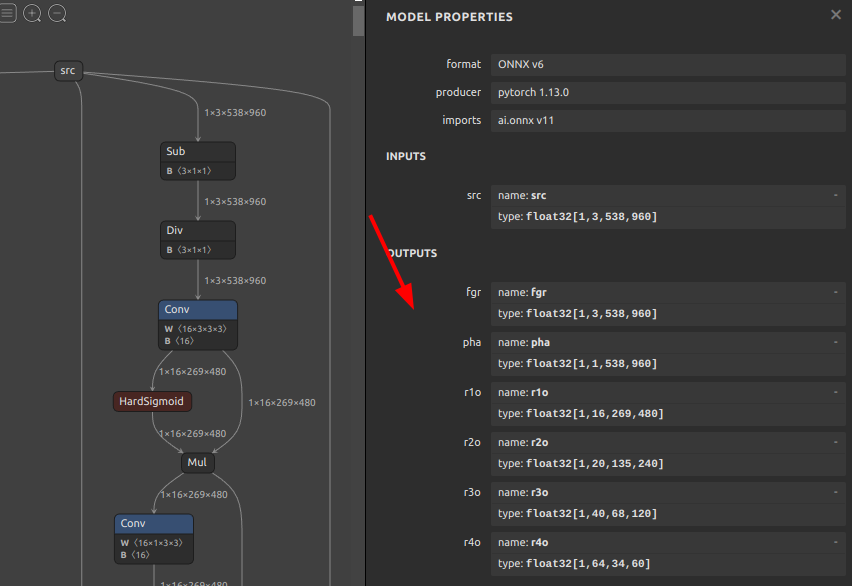Select the HardSigmoid node
Image resolution: width=852 pixels, height=586 pixels.
click(x=152, y=401)
